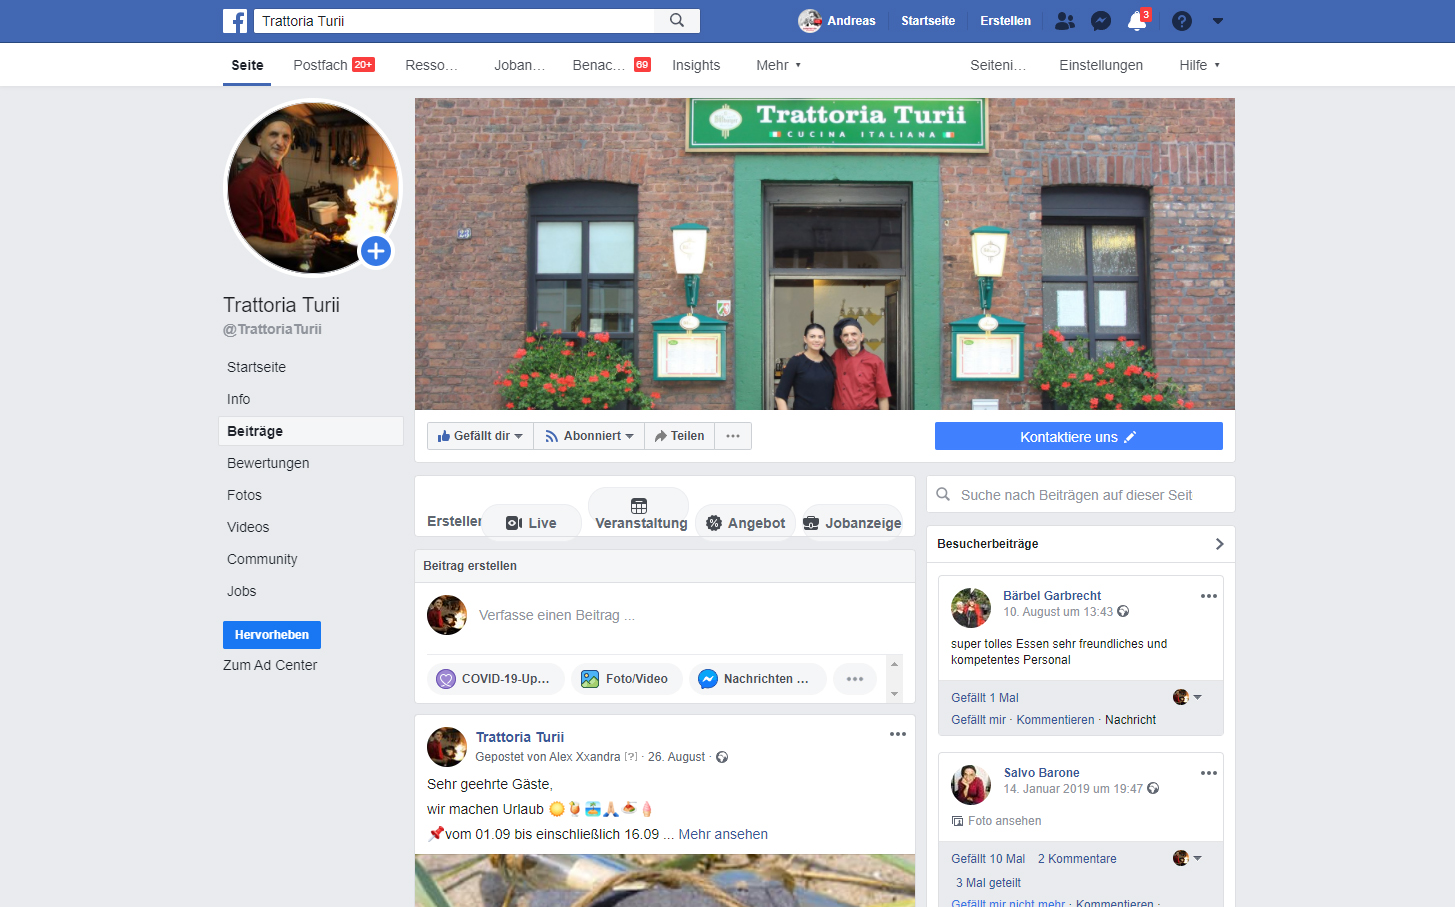Create a Veranstaltung event
1455x907 pixels.
coord(640,515)
